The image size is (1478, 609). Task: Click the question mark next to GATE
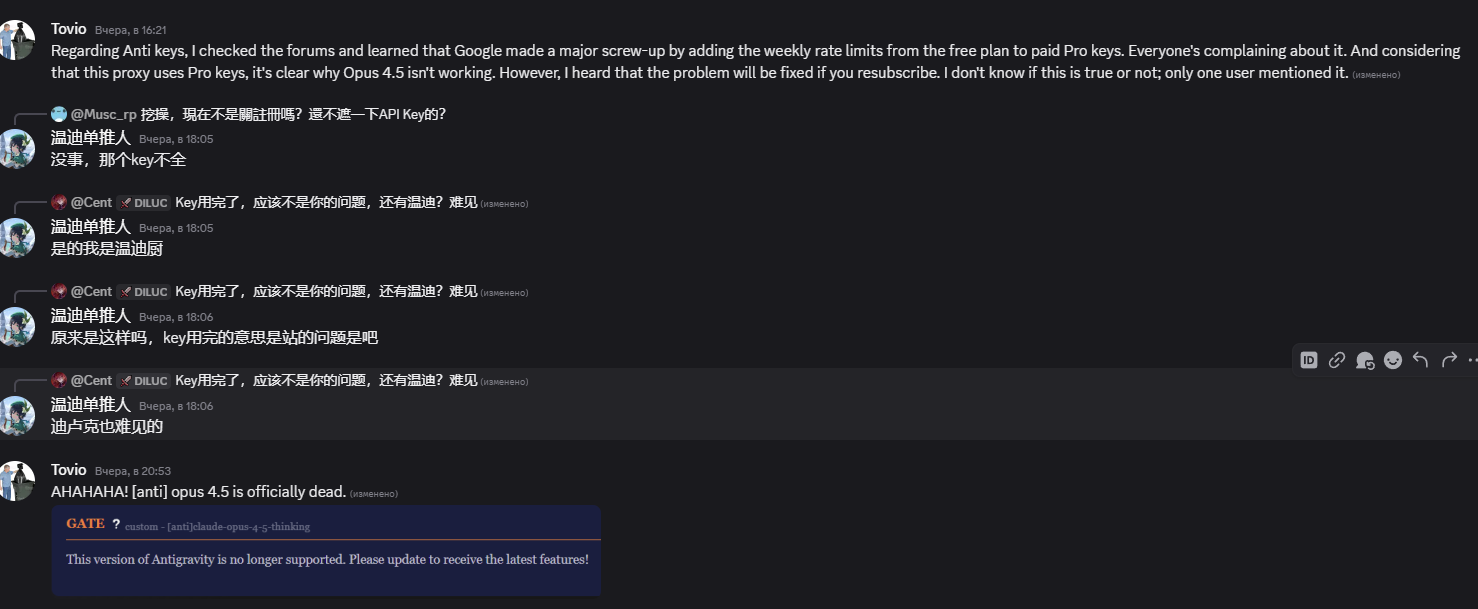click(116, 524)
